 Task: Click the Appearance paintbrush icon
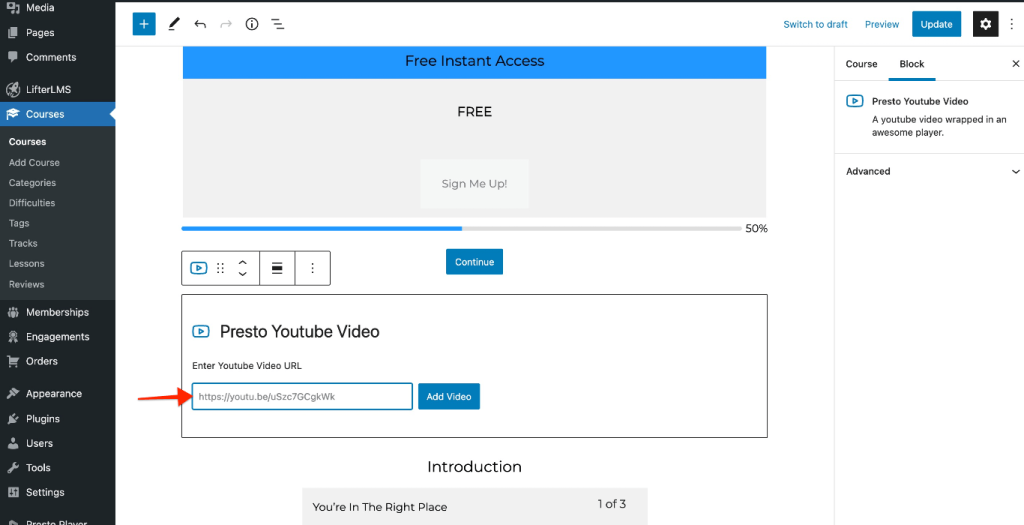click(x=12, y=394)
